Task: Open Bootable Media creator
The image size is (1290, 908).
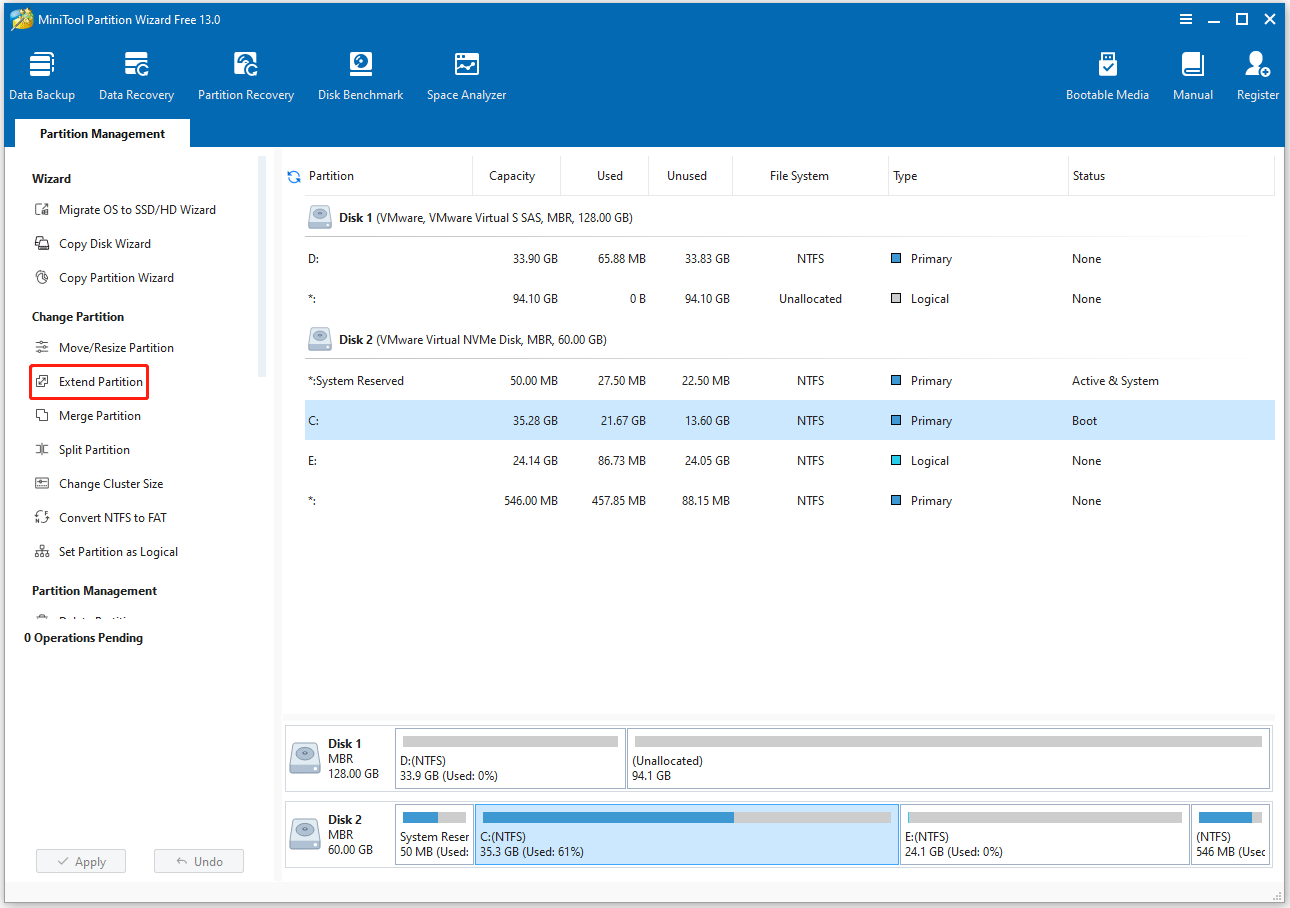Action: coord(1107,75)
